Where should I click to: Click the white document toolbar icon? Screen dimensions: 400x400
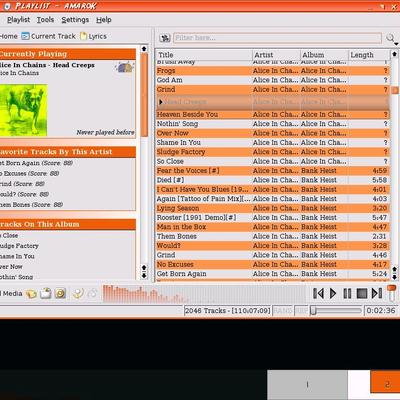[x=46, y=293]
